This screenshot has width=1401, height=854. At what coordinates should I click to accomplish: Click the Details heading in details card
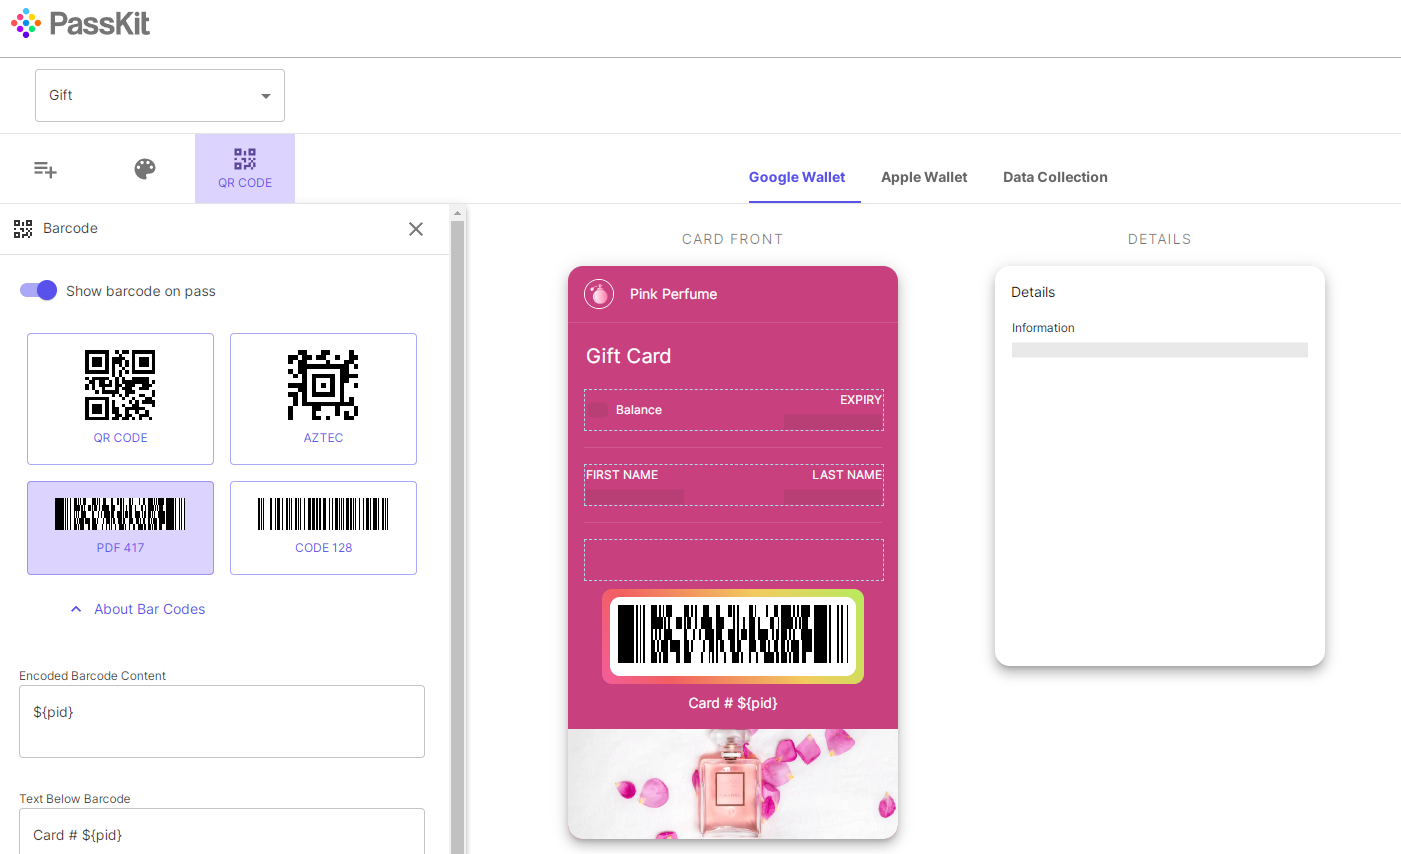(1033, 292)
